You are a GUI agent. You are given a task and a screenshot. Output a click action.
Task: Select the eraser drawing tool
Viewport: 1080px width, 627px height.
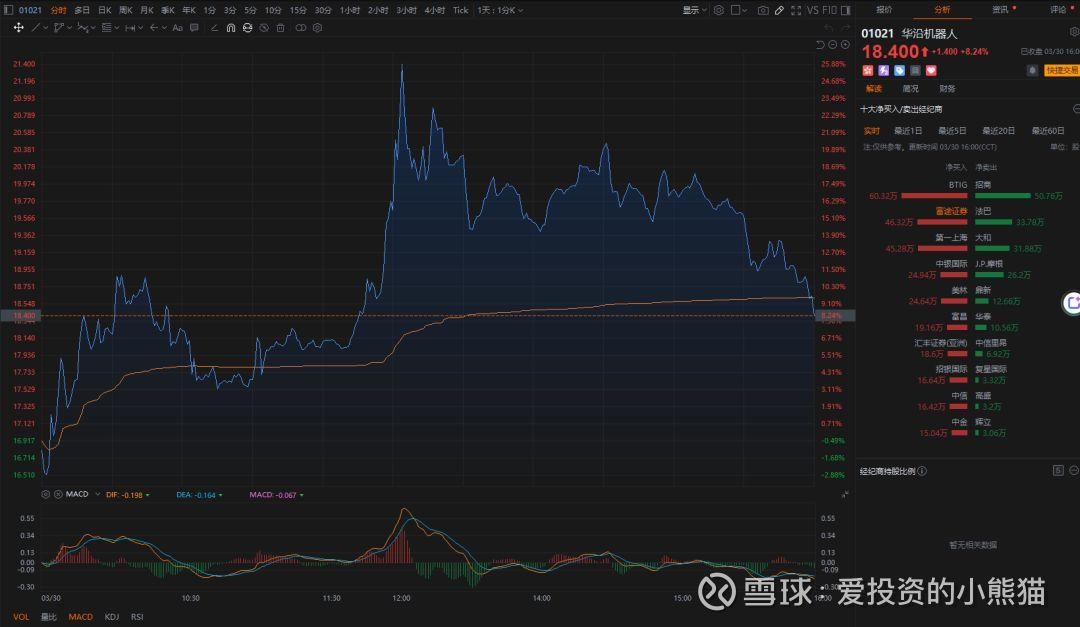coord(214,28)
